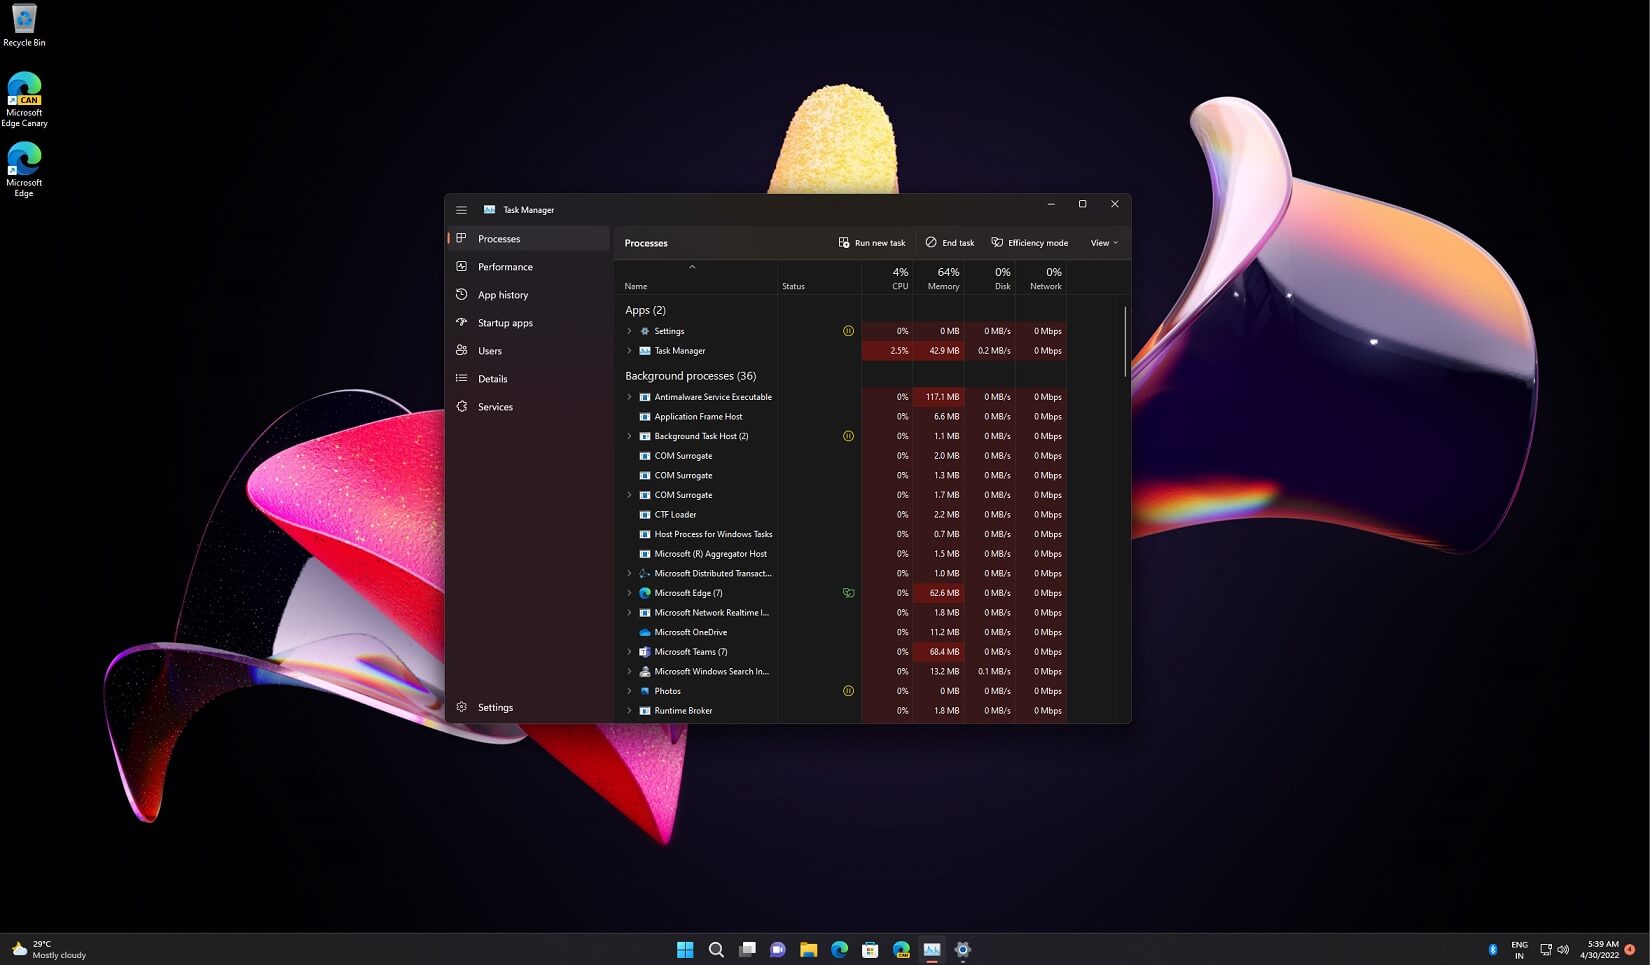Click the suspended status icon next to Settings
This screenshot has height=965, width=1650.
point(848,331)
